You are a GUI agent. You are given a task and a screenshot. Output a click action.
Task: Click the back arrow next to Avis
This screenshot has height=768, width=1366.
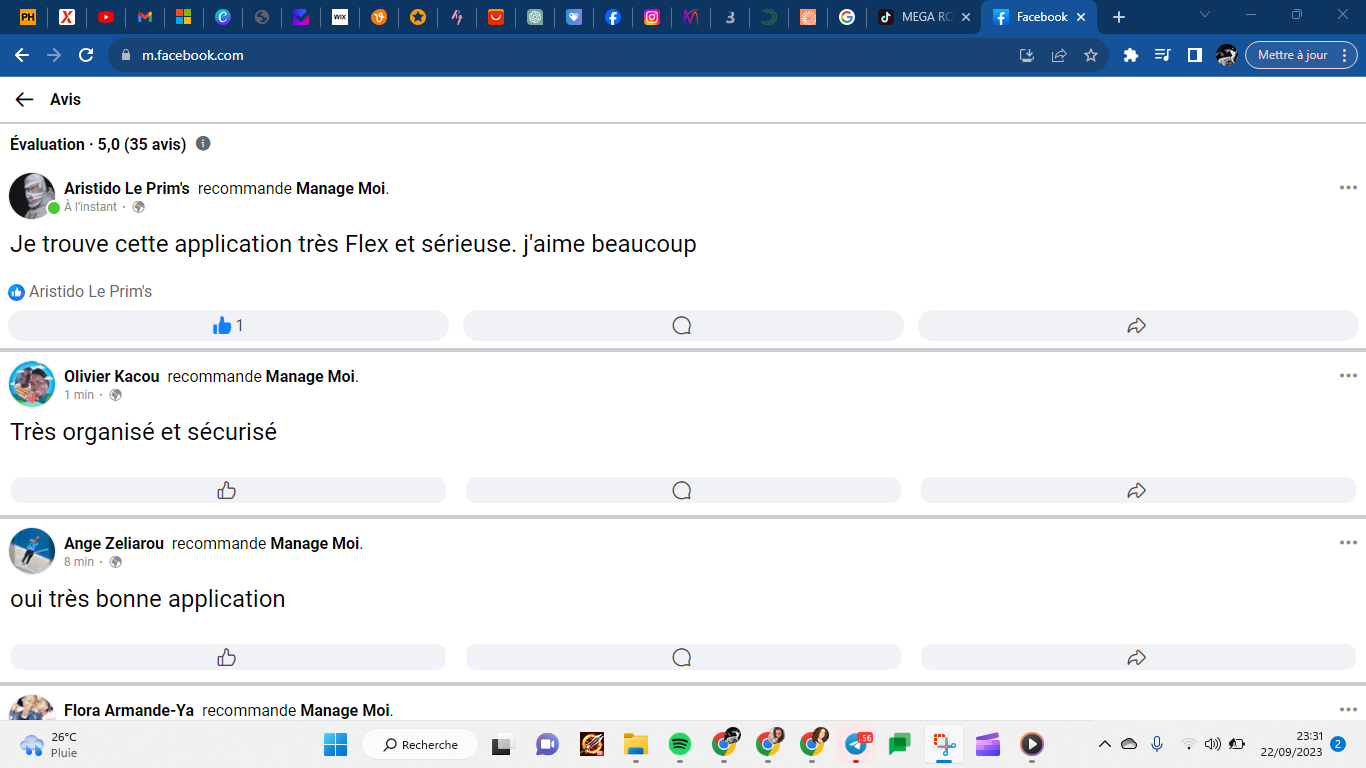pos(24,100)
